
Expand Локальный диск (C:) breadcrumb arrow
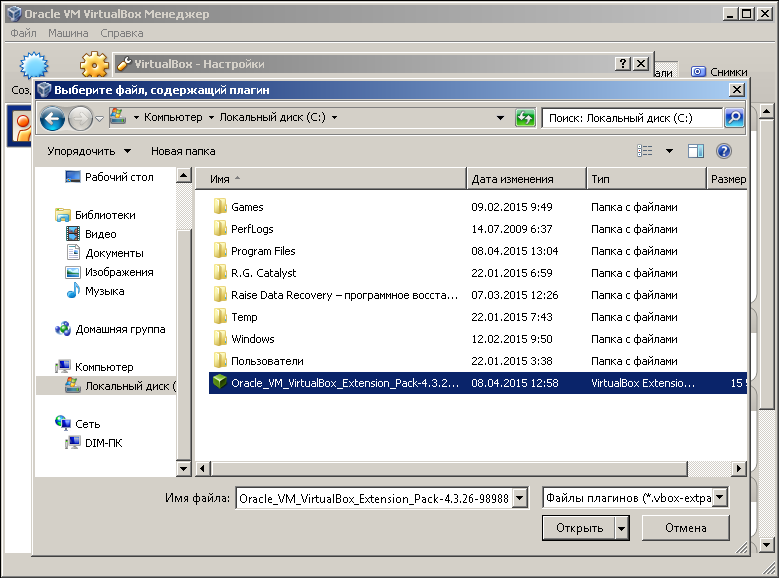click(334, 117)
